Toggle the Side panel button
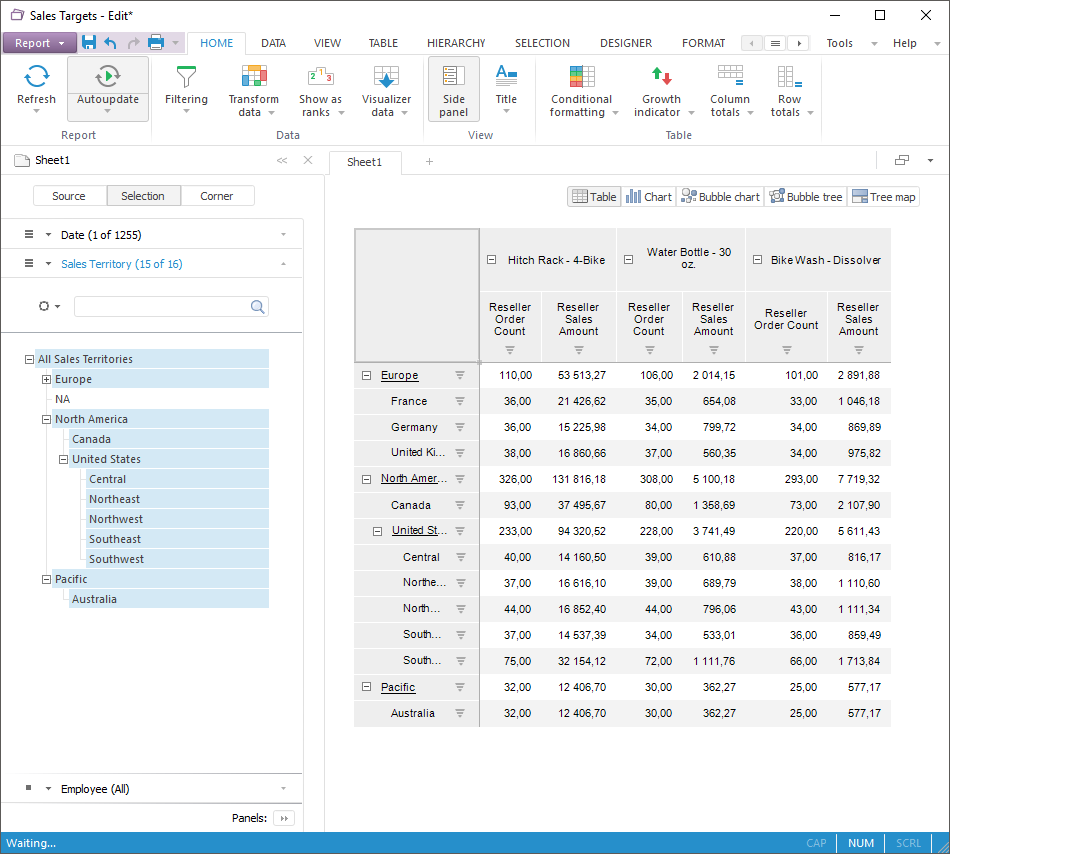Screen dimensions: 1076x855 453,89
